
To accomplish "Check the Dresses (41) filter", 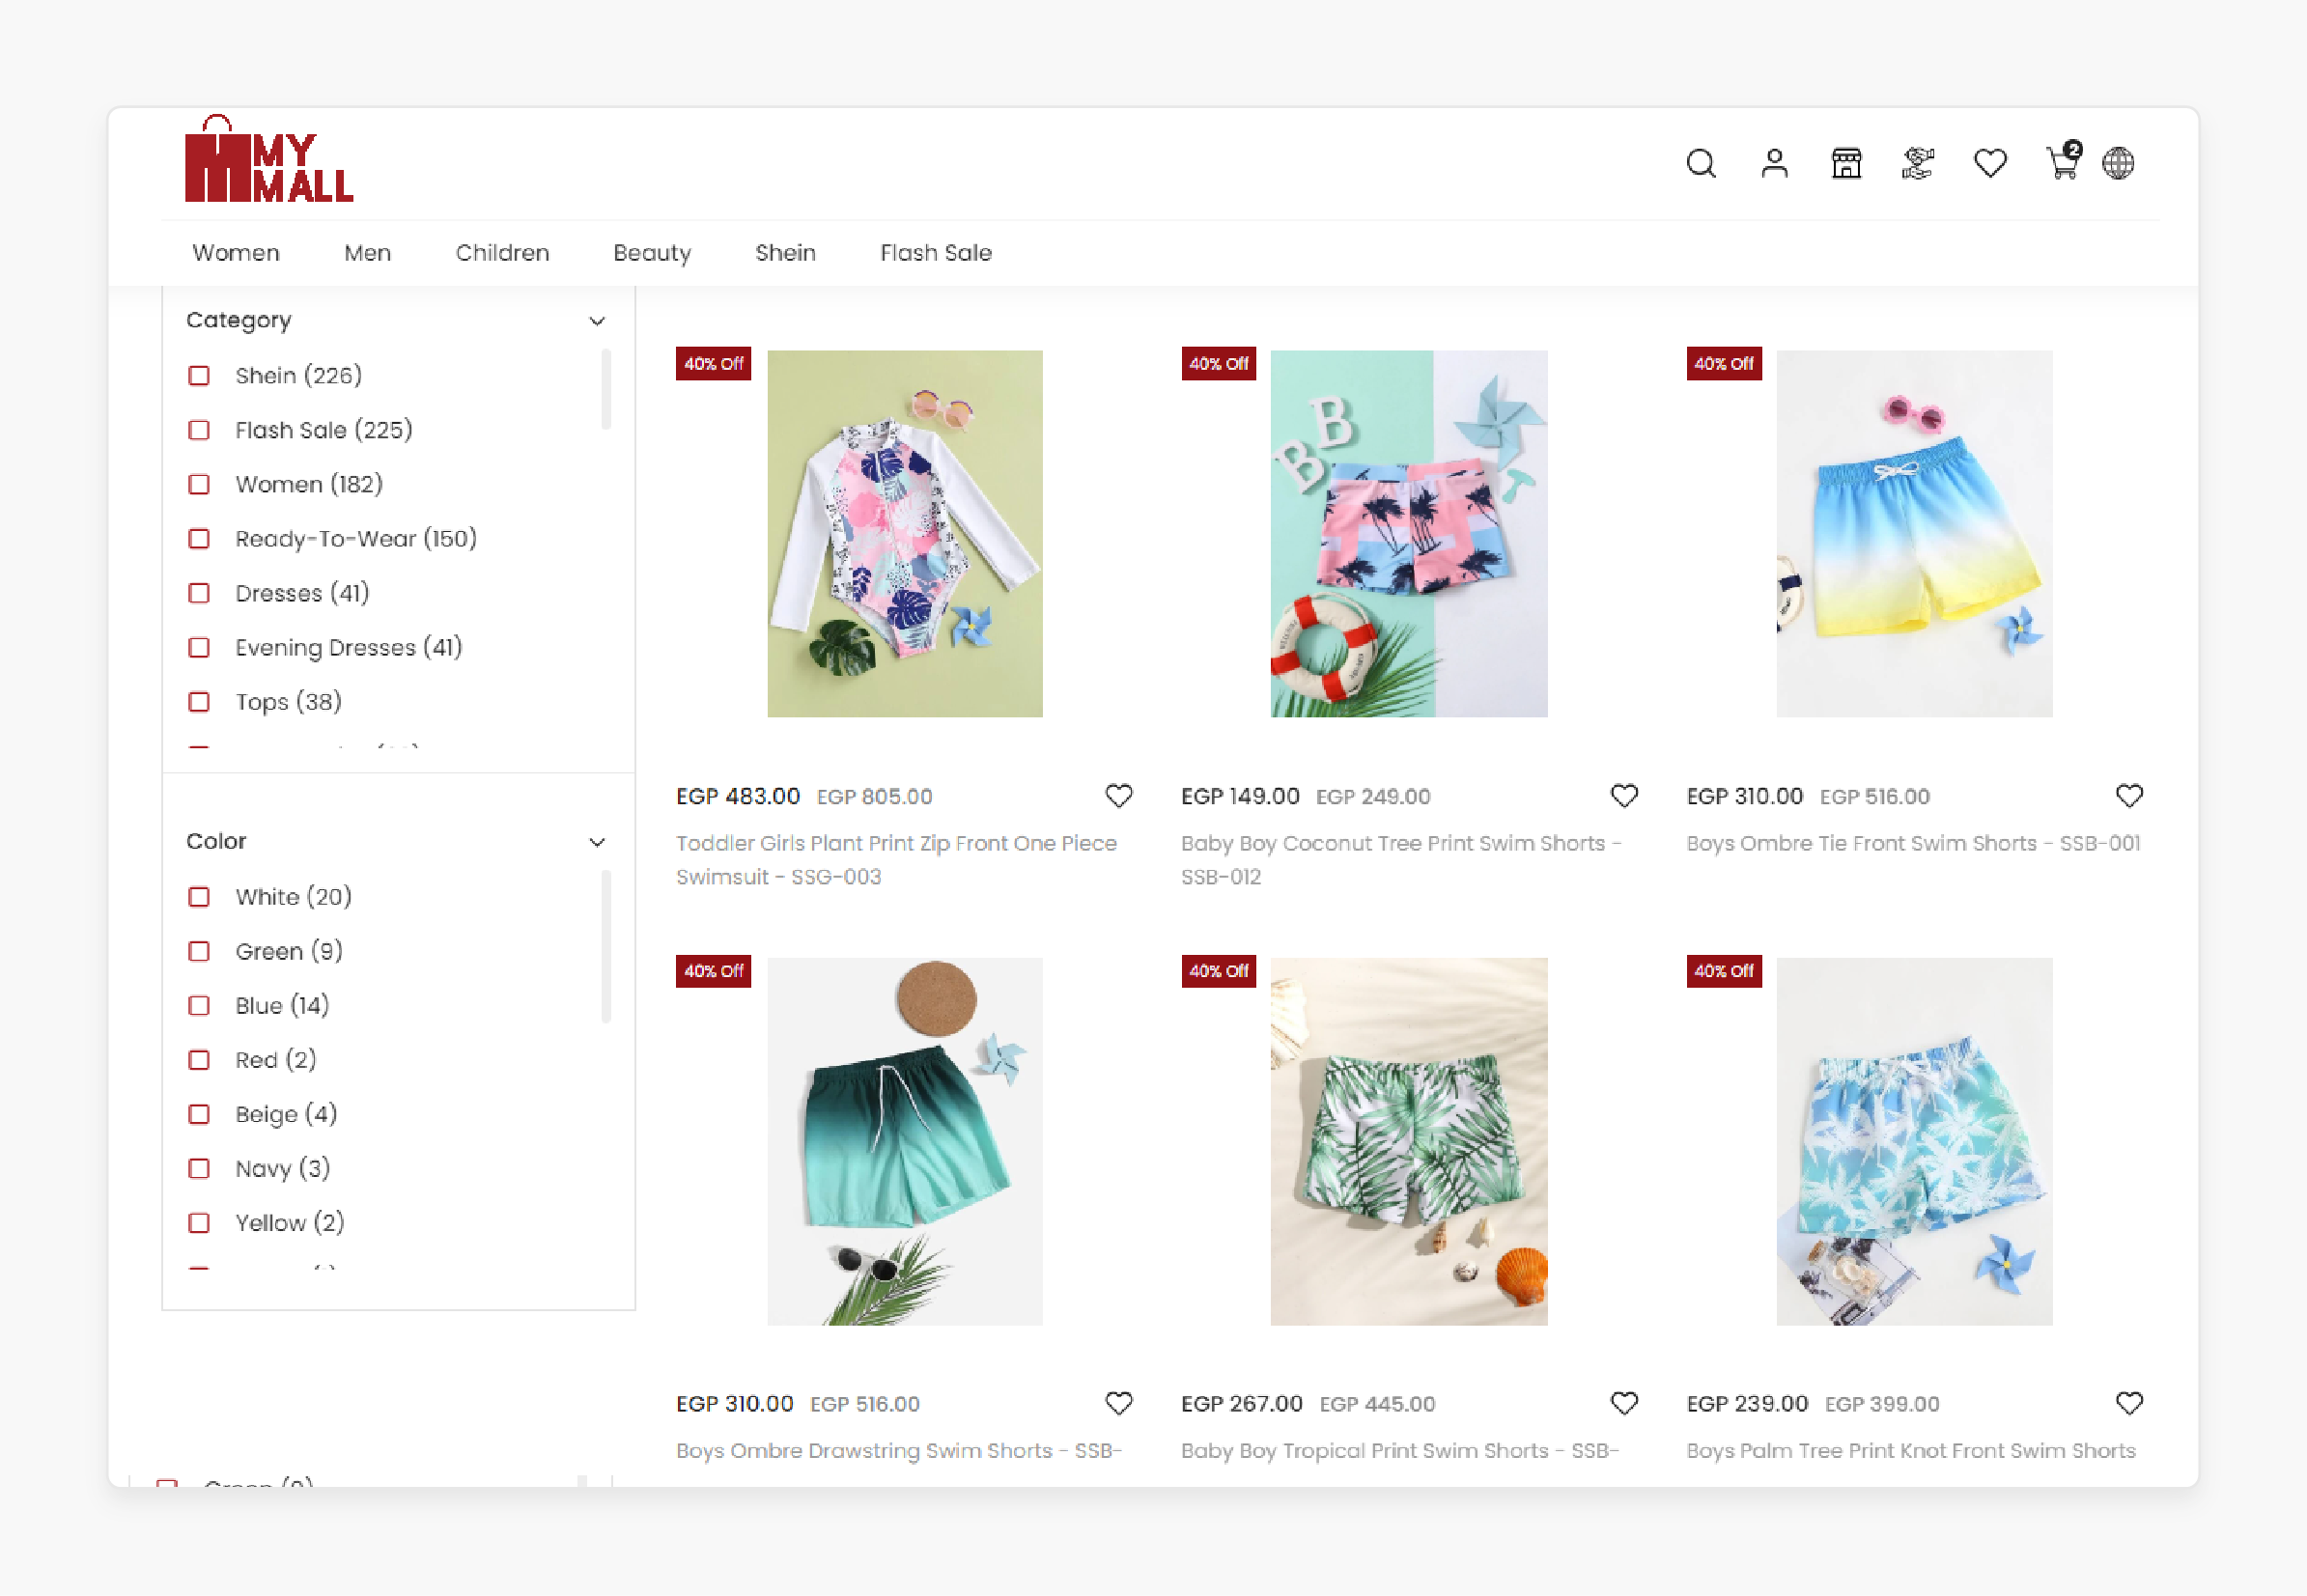I will tap(199, 593).
